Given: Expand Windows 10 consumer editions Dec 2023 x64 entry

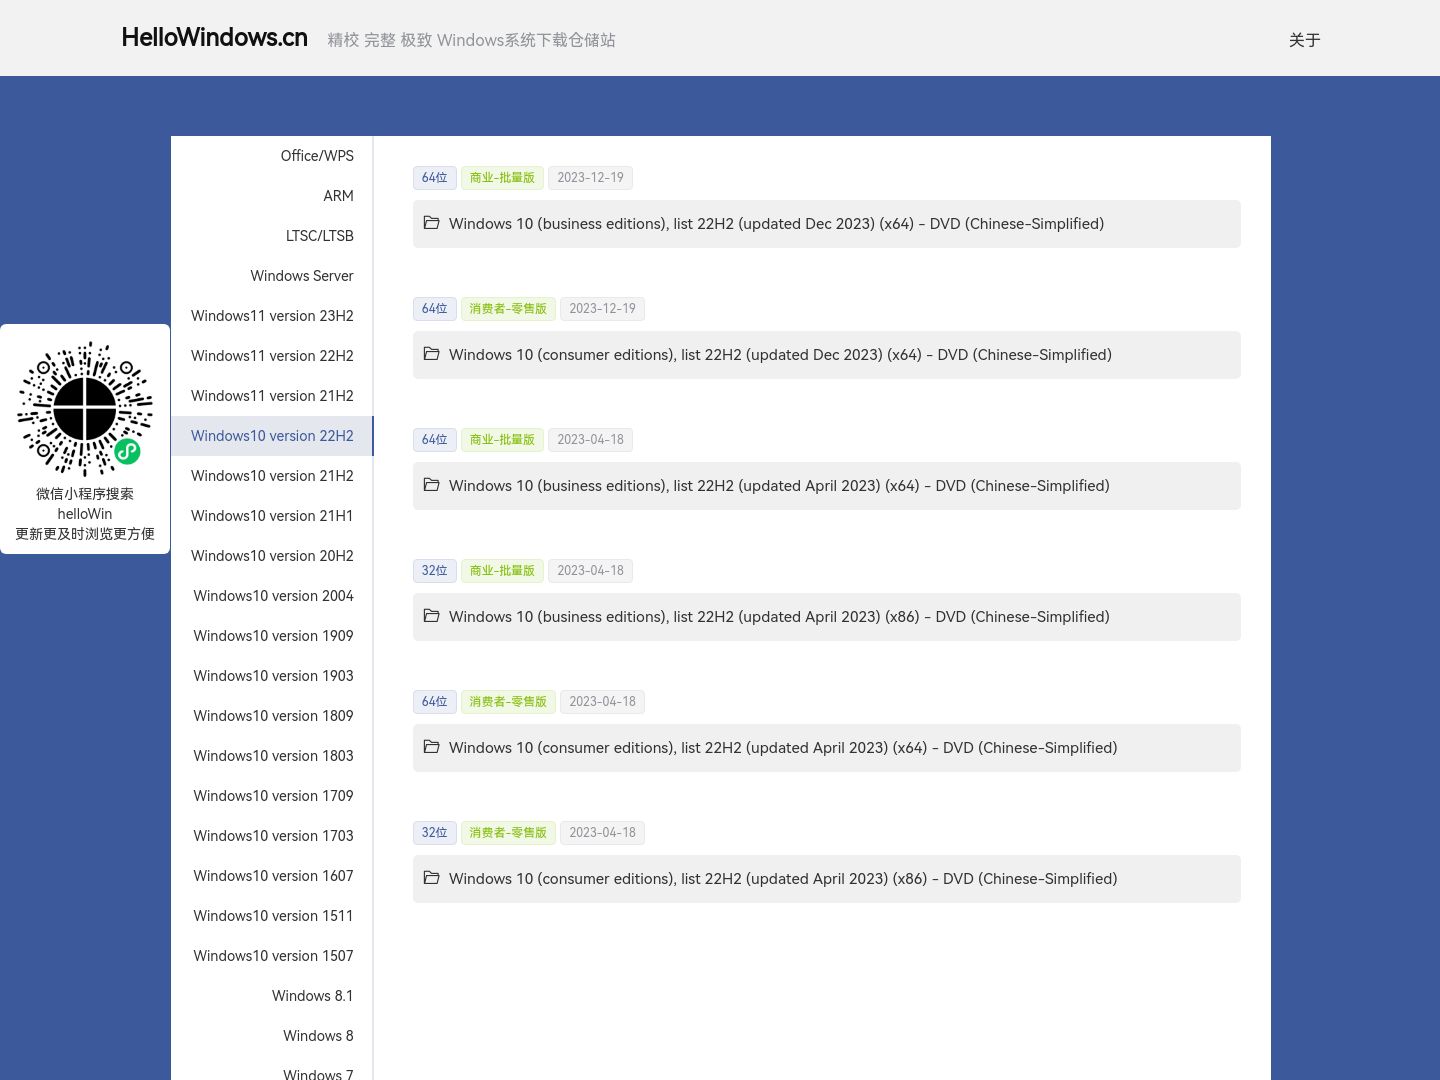Looking at the screenshot, I should 826,355.
